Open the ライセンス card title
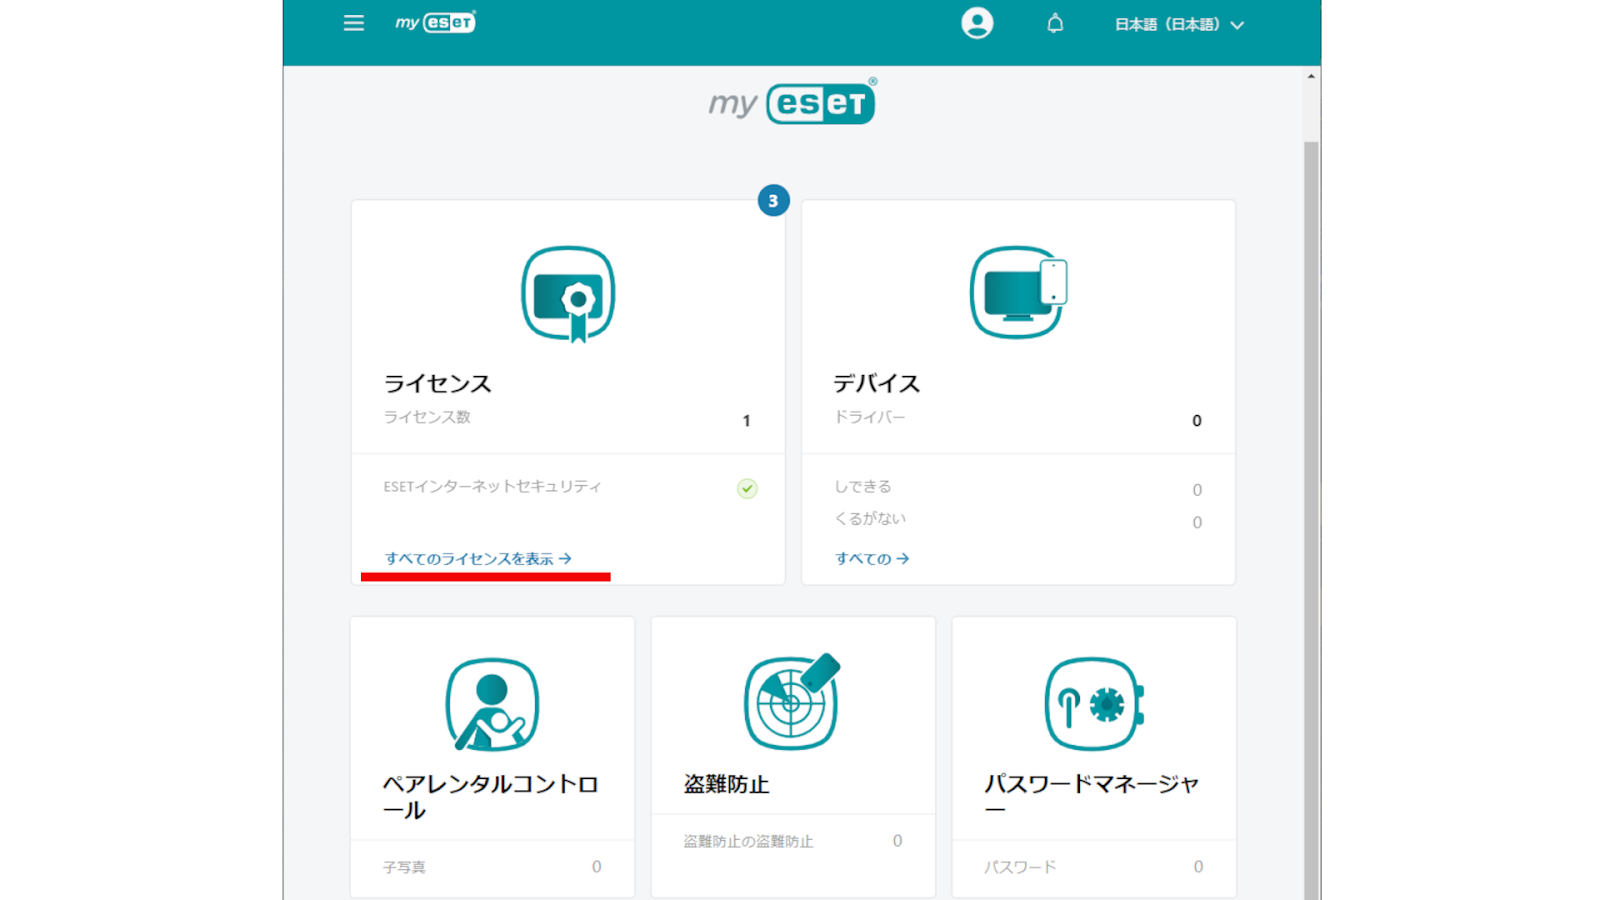The height and width of the screenshot is (900, 1600). (438, 384)
